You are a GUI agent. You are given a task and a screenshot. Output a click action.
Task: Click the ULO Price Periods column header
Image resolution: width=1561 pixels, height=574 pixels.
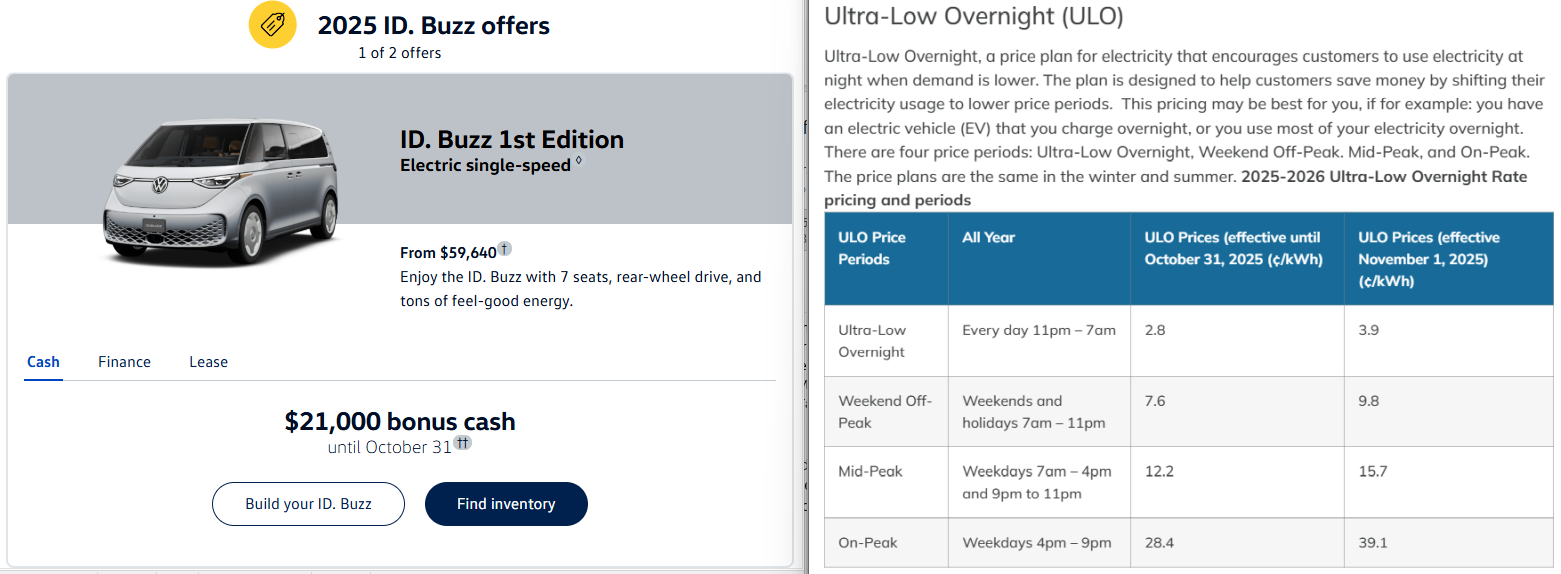click(872, 248)
